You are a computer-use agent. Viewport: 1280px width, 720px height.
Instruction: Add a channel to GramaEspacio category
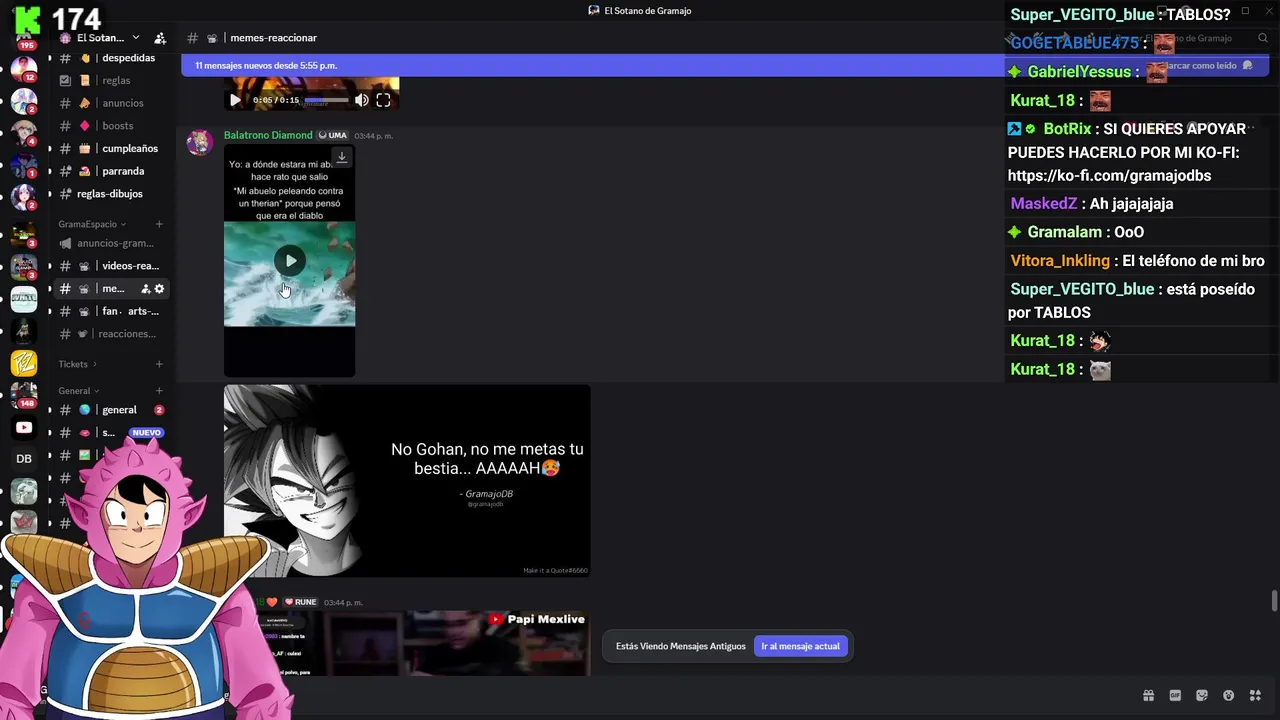point(159,224)
